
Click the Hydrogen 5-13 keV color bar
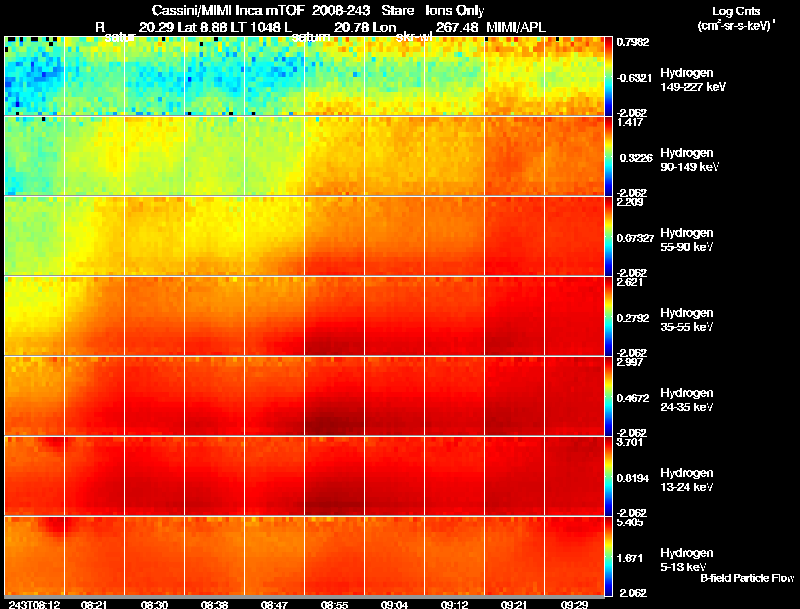point(608,556)
